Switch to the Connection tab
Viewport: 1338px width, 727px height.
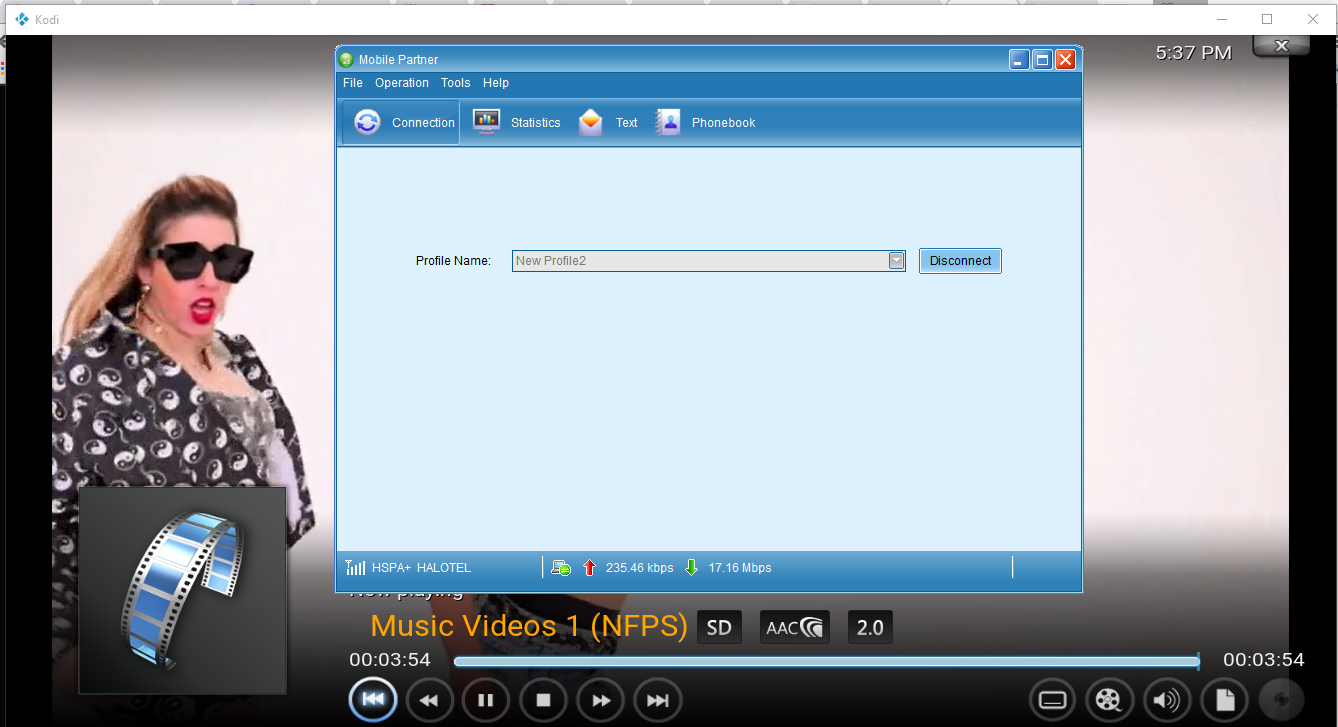coord(402,123)
